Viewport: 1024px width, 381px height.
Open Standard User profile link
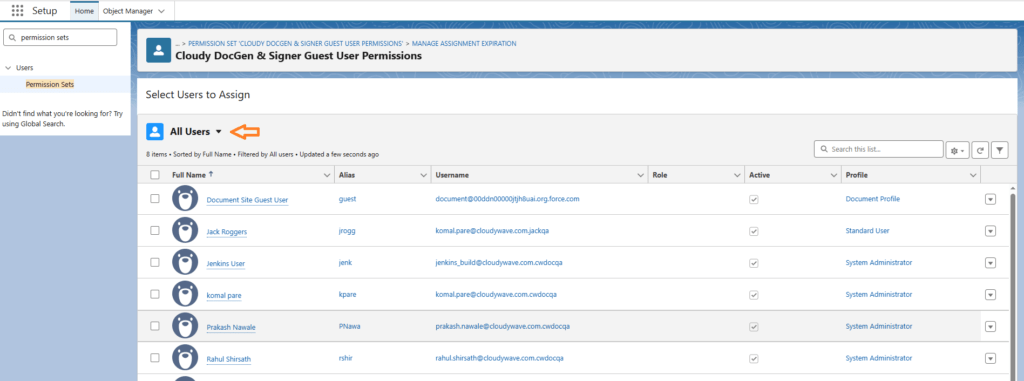867,231
